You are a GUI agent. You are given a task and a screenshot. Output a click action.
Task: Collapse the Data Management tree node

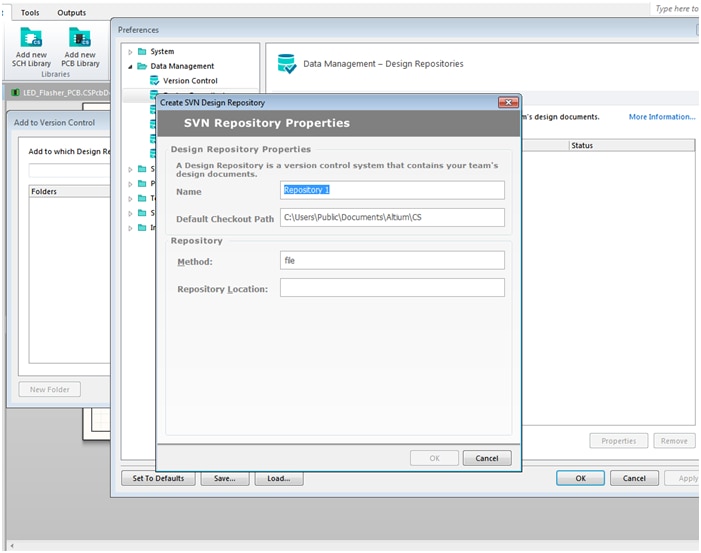click(130, 66)
